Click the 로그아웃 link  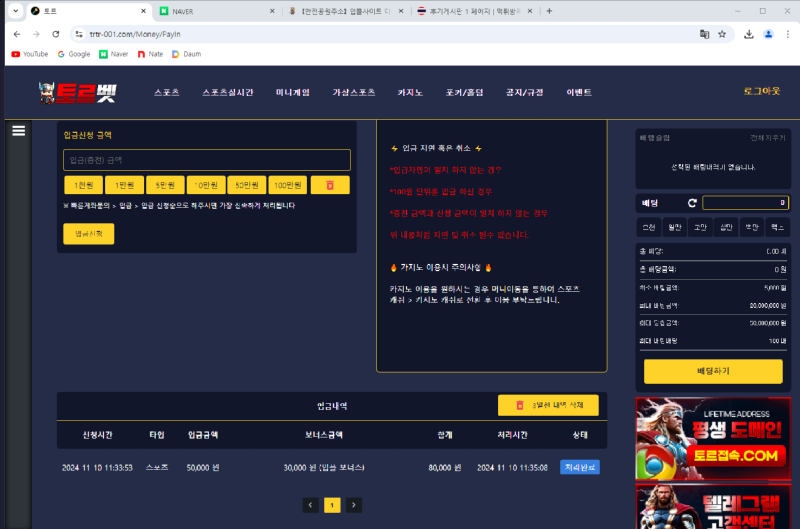point(761,91)
